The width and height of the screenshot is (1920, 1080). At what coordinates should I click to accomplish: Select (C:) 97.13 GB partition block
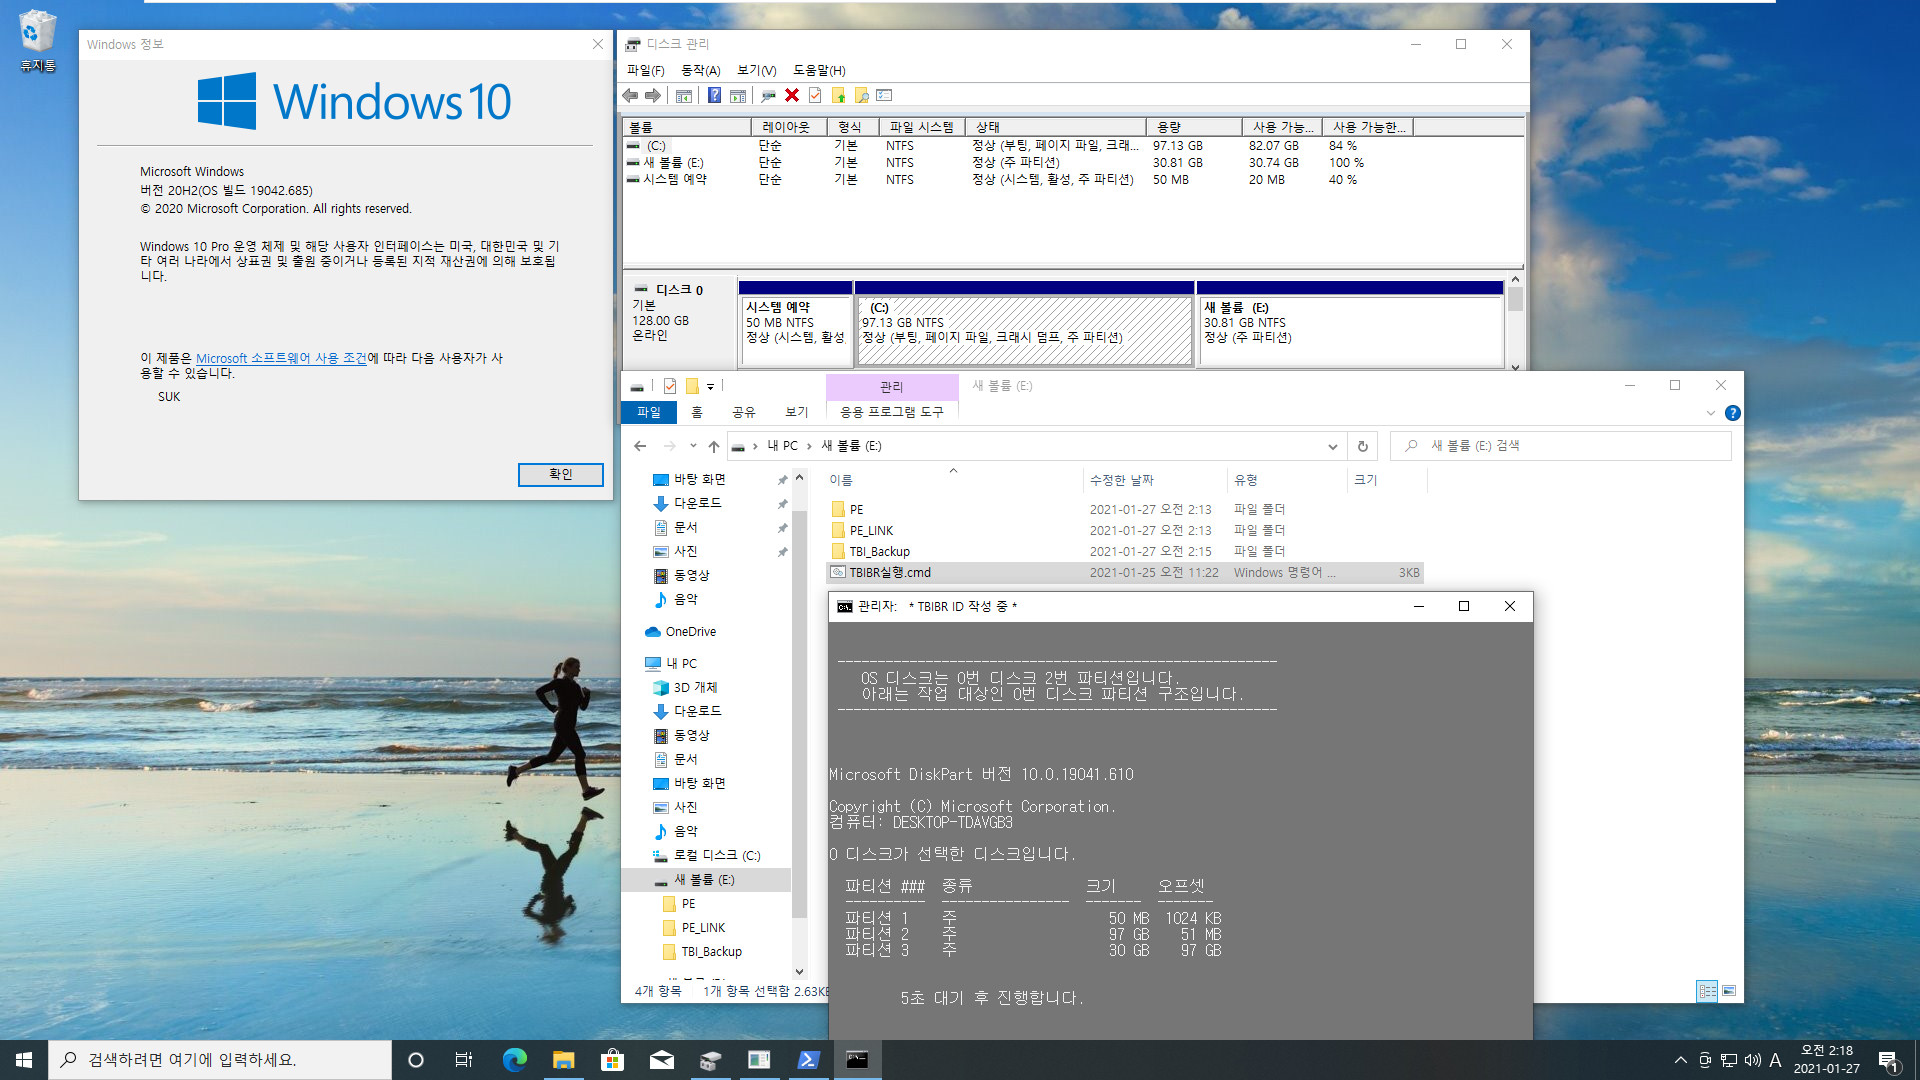pyautogui.click(x=1024, y=324)
